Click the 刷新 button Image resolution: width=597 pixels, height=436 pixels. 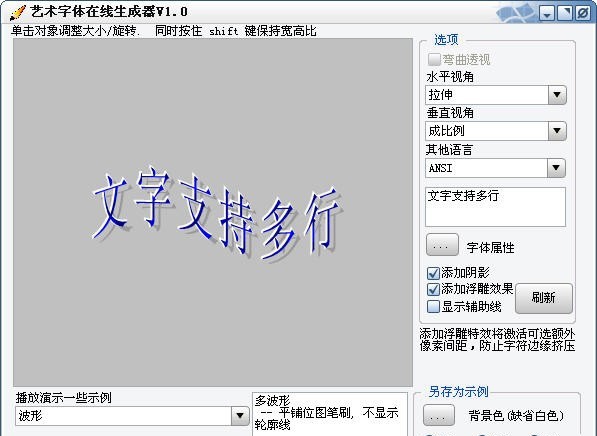point(544,298)
